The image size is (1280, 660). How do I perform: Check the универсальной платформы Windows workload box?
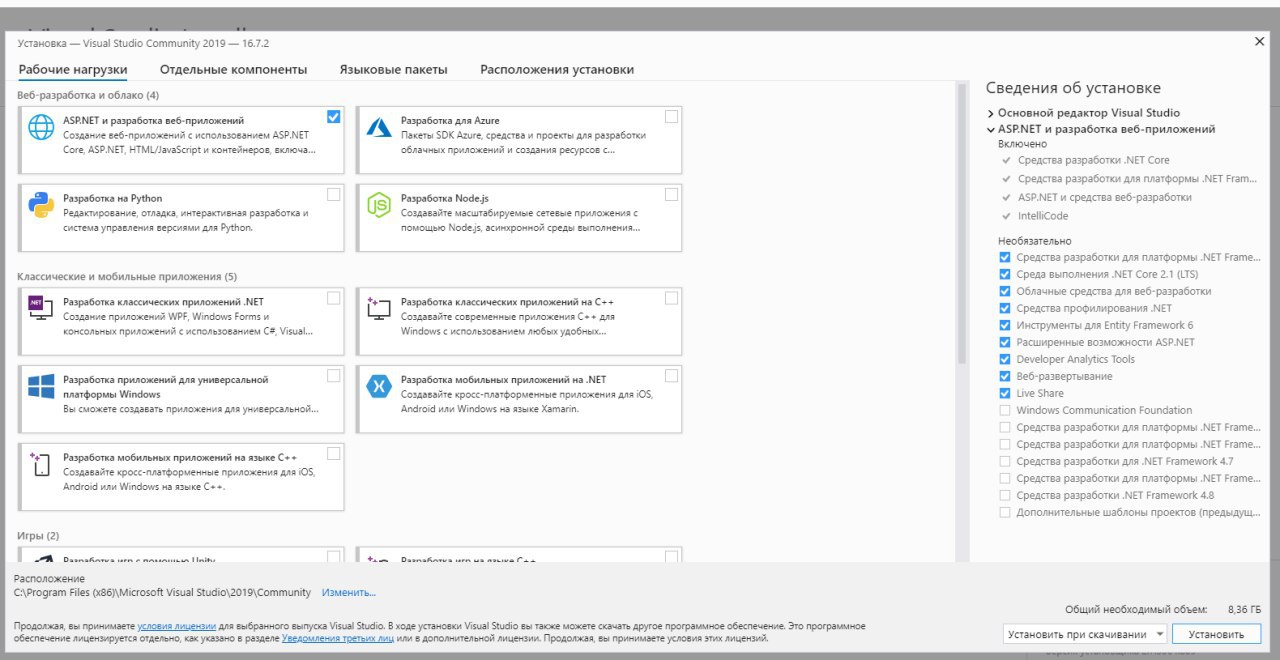point(333,375)
